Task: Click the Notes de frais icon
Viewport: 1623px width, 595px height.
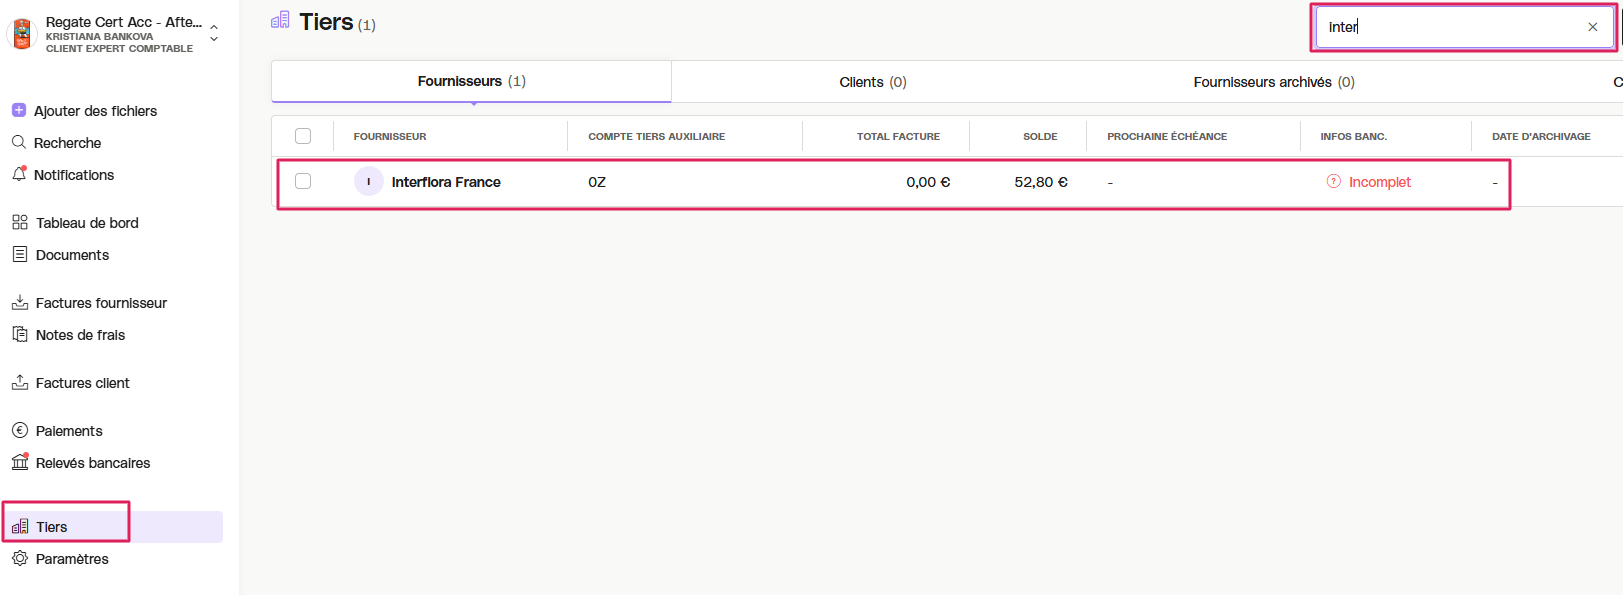Action: pyautogui.click(x=20, y=334)
